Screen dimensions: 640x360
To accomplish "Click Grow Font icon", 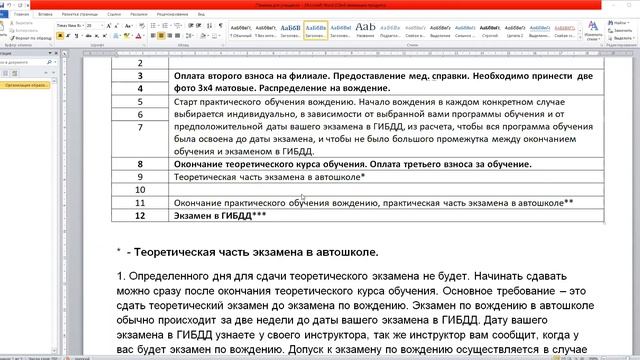I will (109, 26).
